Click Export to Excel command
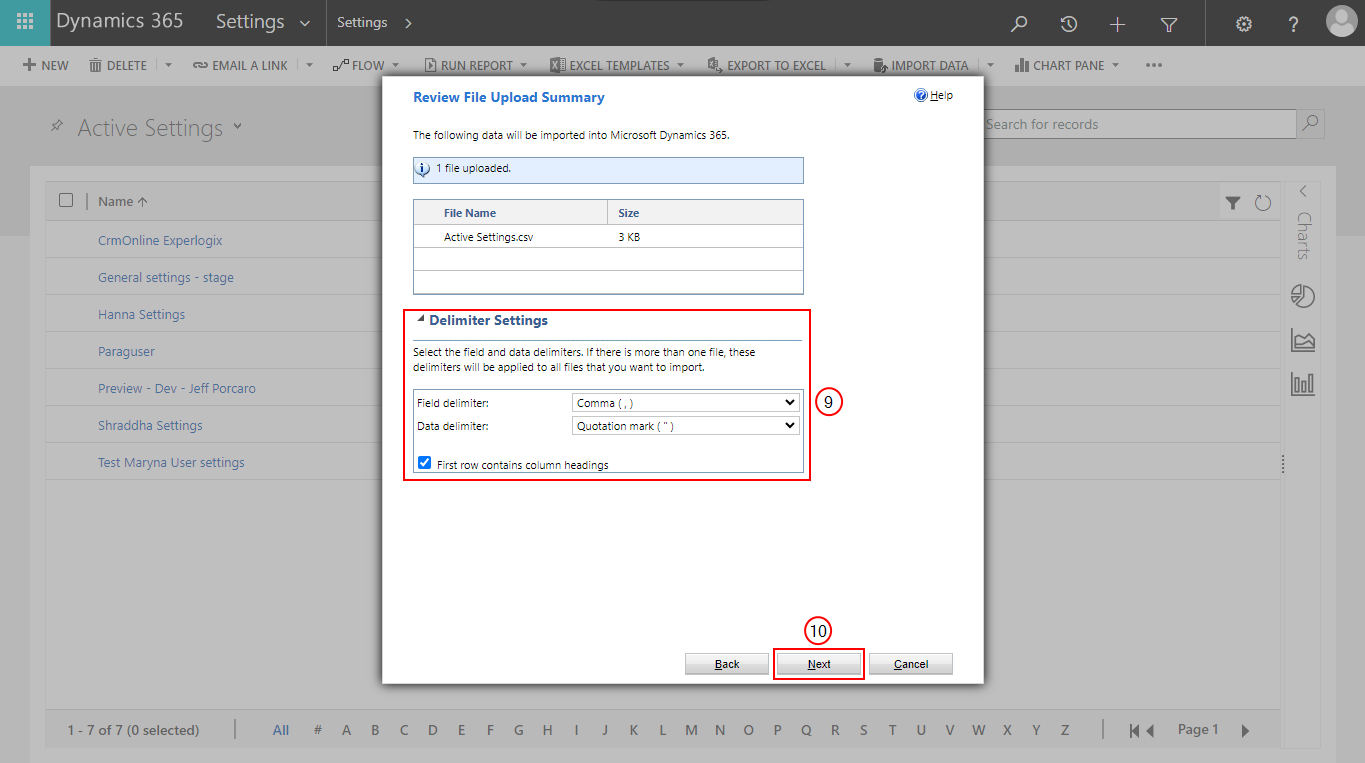The image size is (1365, 763). [x=767, y=65]
